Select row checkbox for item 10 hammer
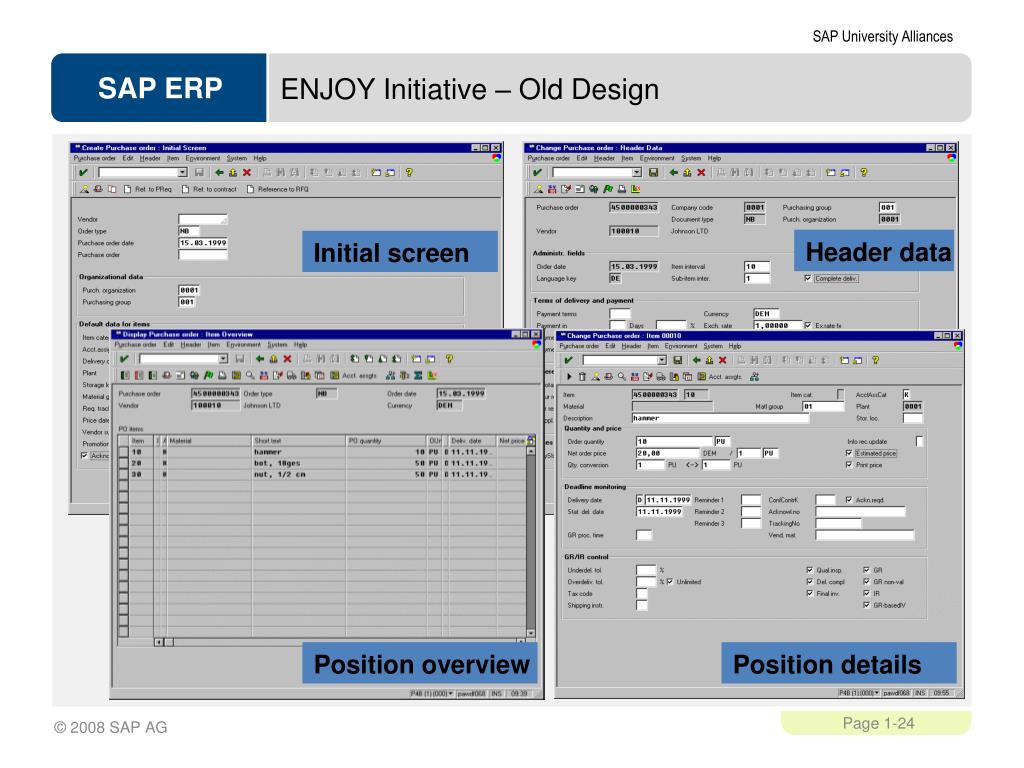 click(x=123, y=452)
